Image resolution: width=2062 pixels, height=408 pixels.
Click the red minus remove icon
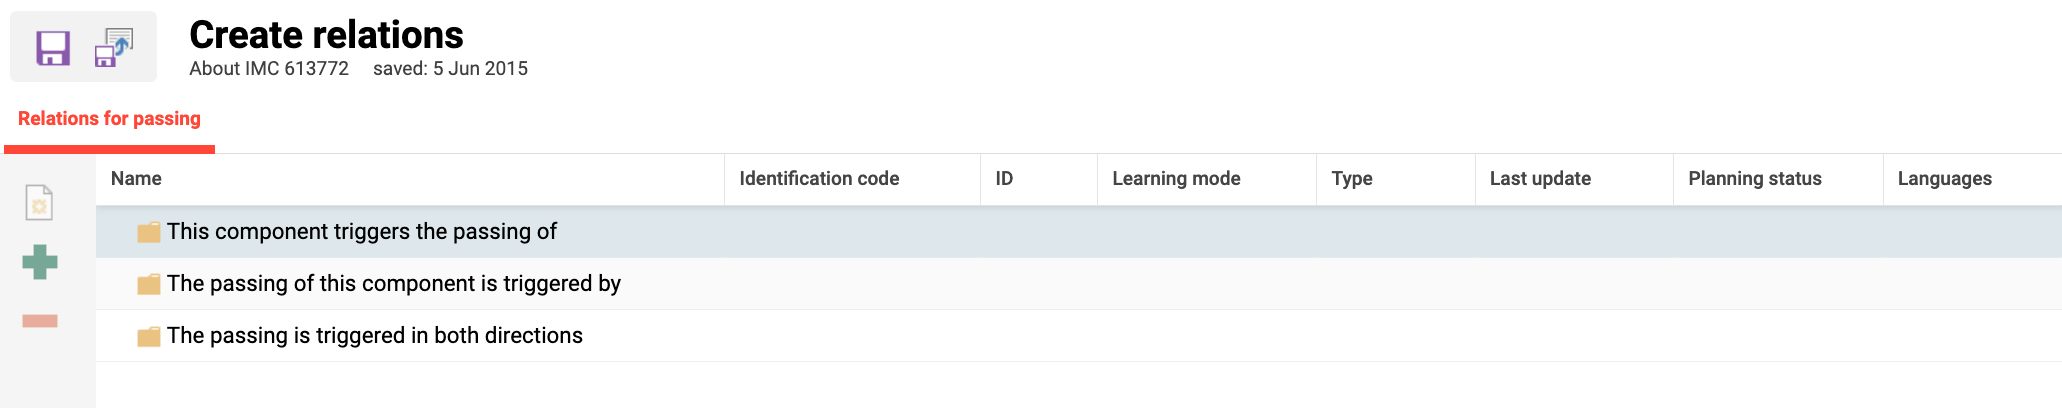point(40,321)
